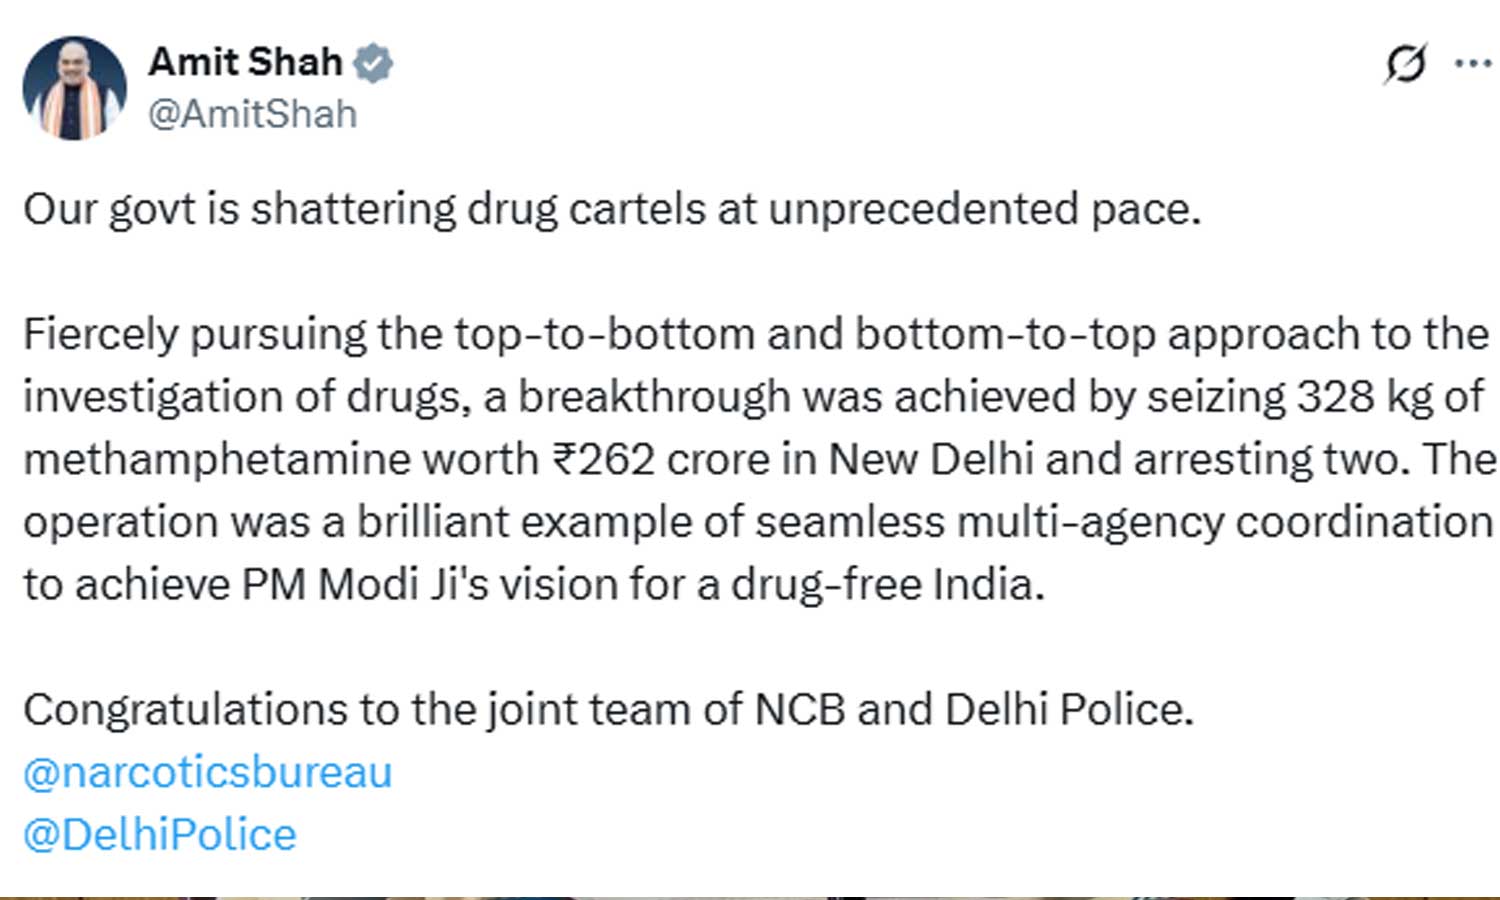Open Amit Shah's profile picture

coord(74,88)
